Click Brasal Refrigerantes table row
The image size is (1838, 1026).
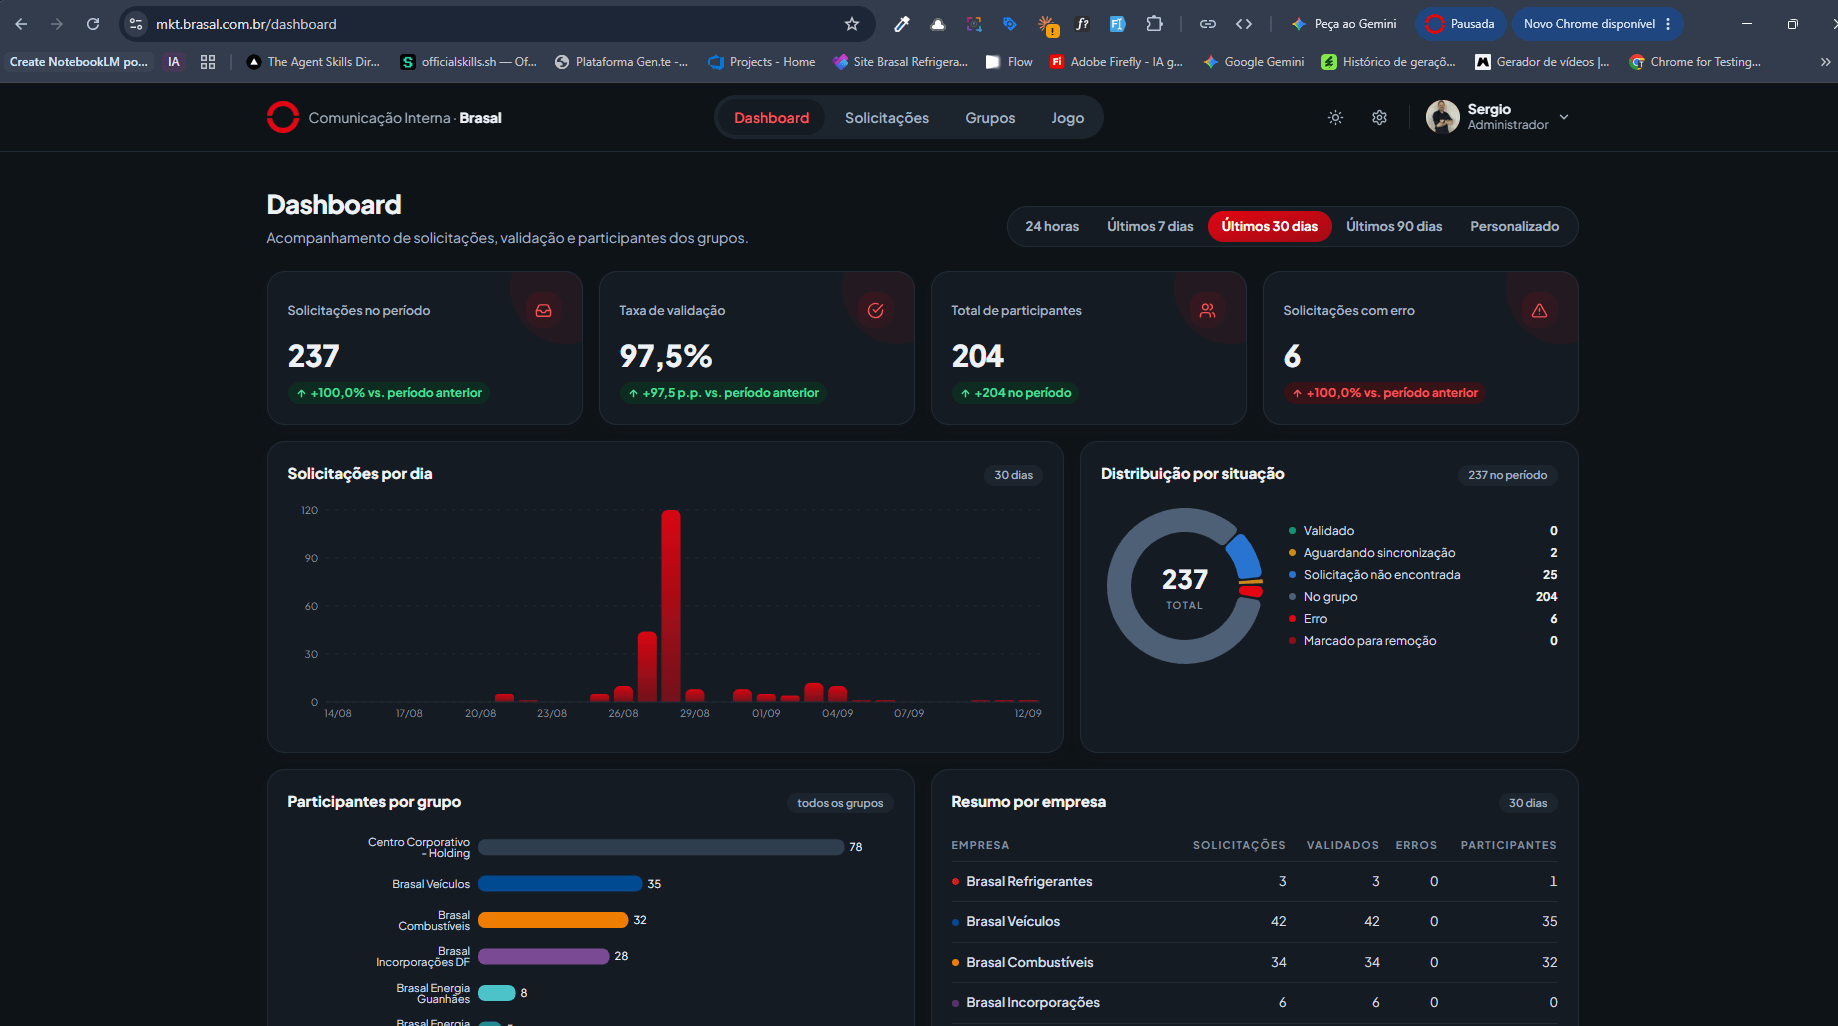(x=1254, y=881)
